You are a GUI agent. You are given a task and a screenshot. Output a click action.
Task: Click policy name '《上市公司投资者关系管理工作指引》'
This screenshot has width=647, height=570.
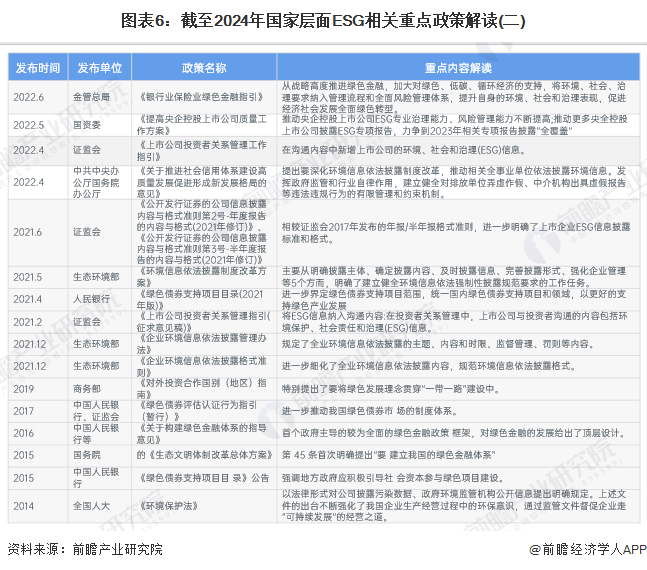coord(202,151)
